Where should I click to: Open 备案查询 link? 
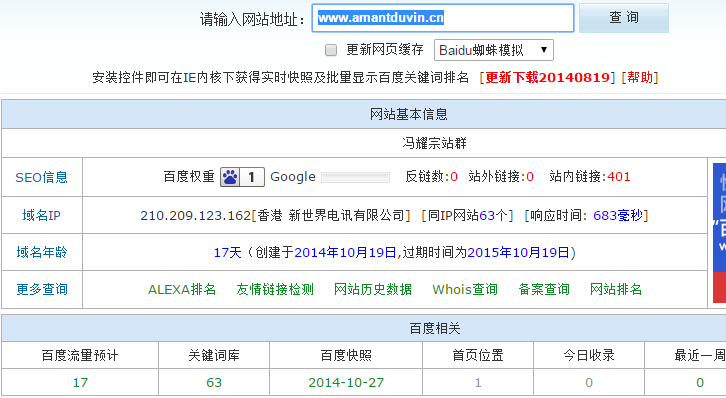point(544,289)
